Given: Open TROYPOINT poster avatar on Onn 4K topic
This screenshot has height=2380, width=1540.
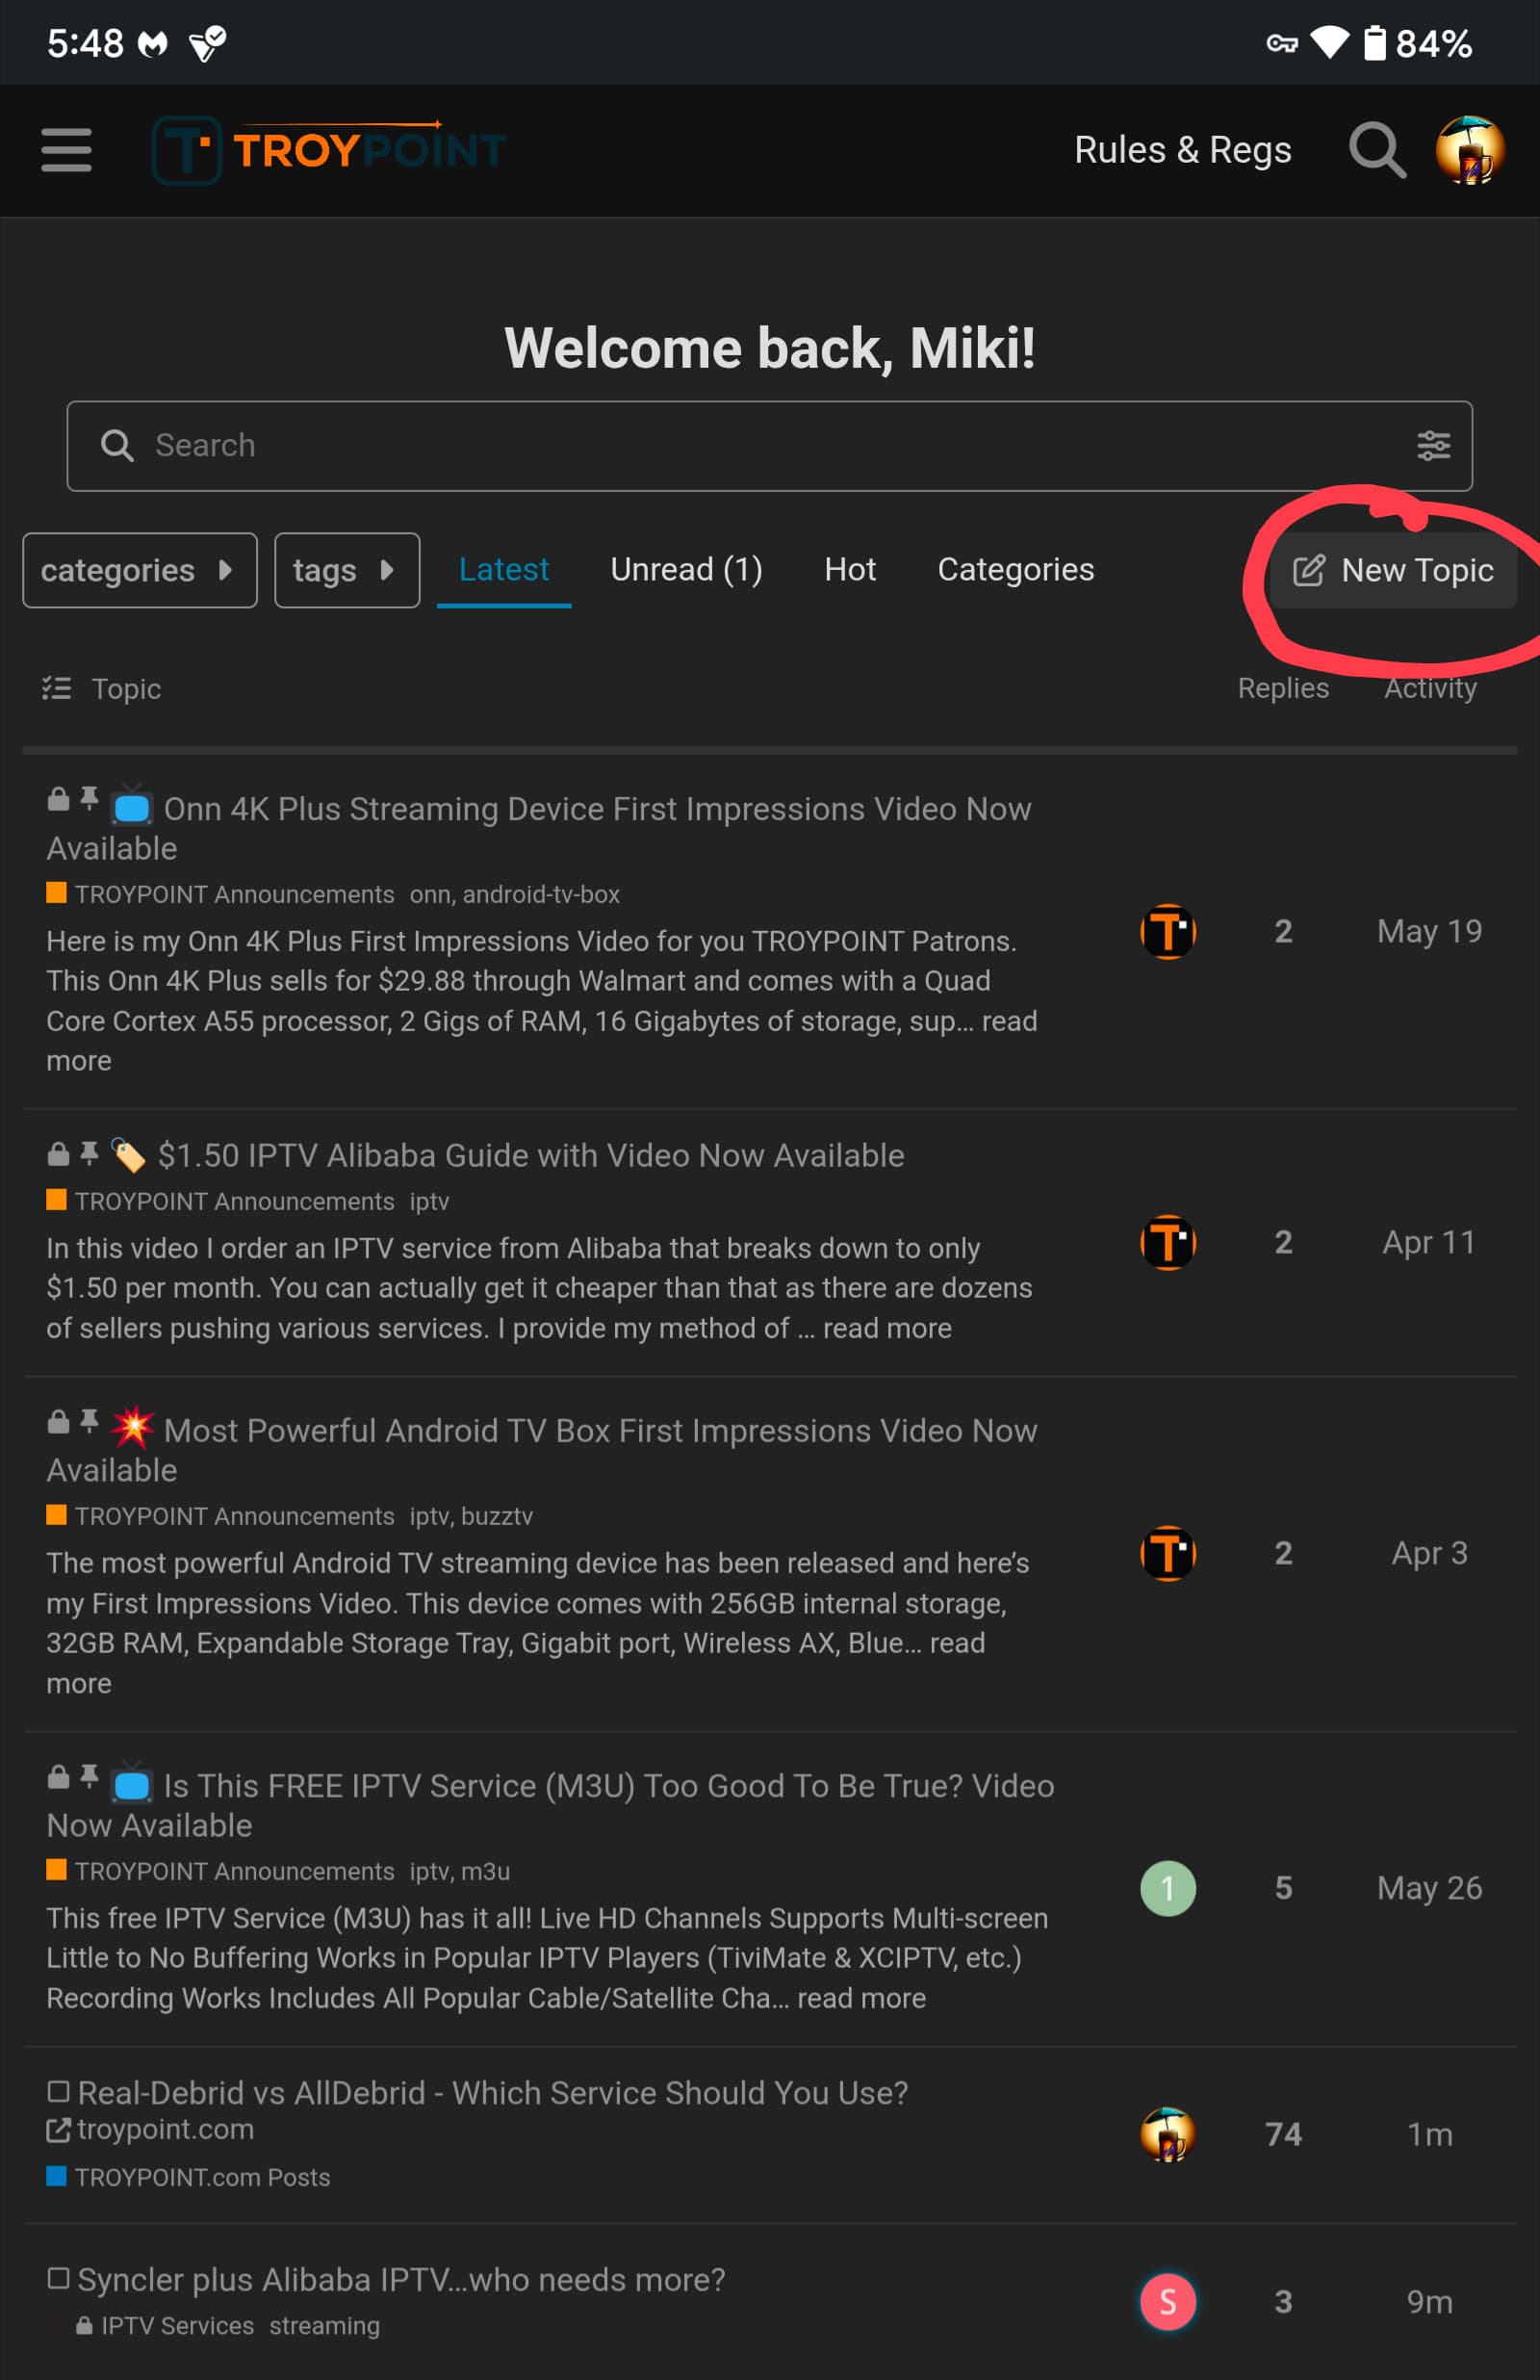Looking at the screenshot, I should 1167,931.
